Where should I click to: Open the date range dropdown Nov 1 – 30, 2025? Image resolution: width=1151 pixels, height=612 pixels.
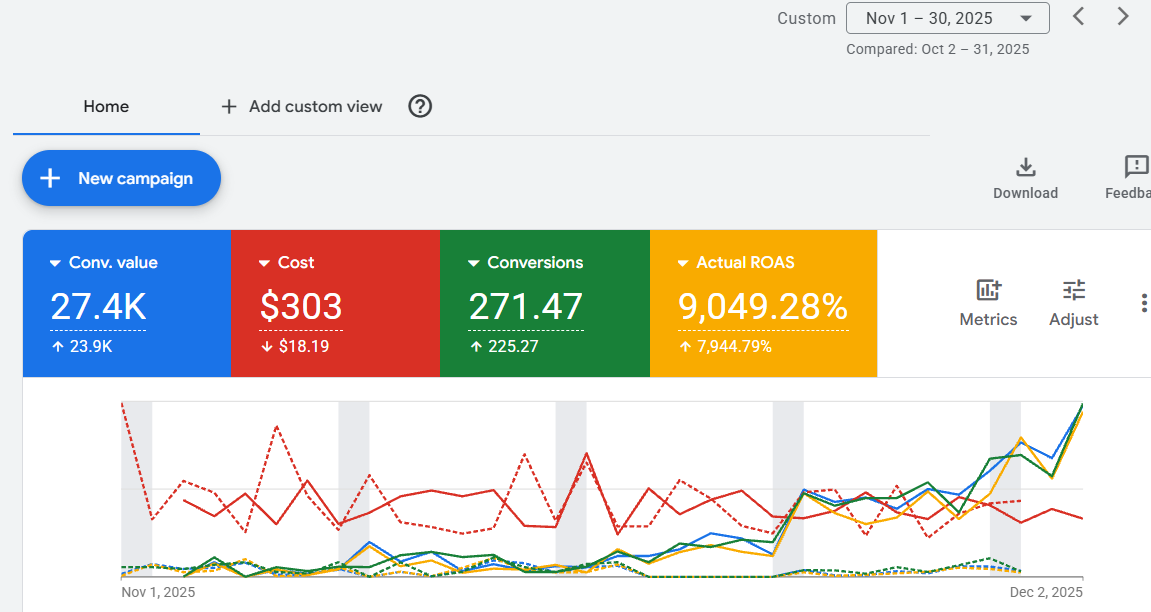click(x=947, y=18)
